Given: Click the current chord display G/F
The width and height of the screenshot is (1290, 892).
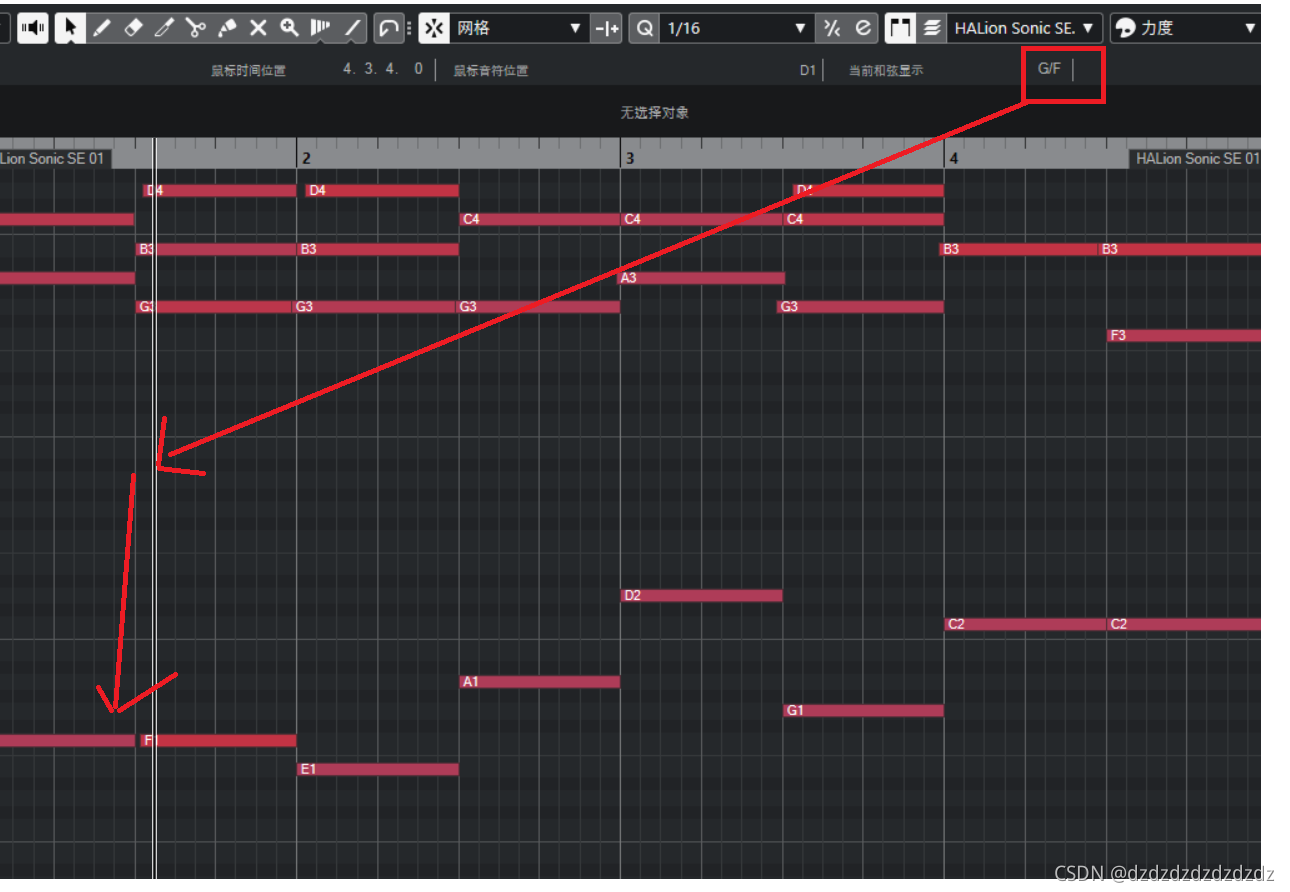Looking at the screenshot, I should (1049, 69).
